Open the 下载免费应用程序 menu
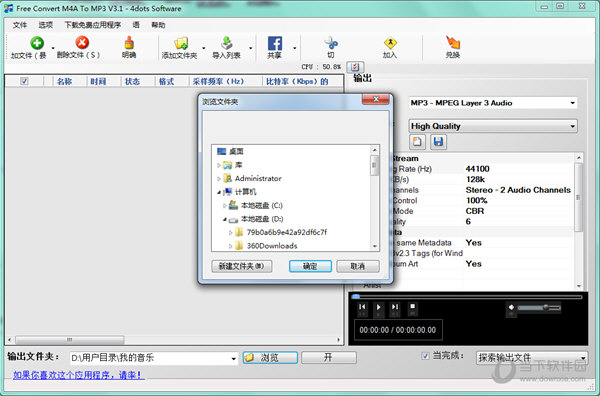This screenshot has width=600, height=396. [x=92, y=25]
